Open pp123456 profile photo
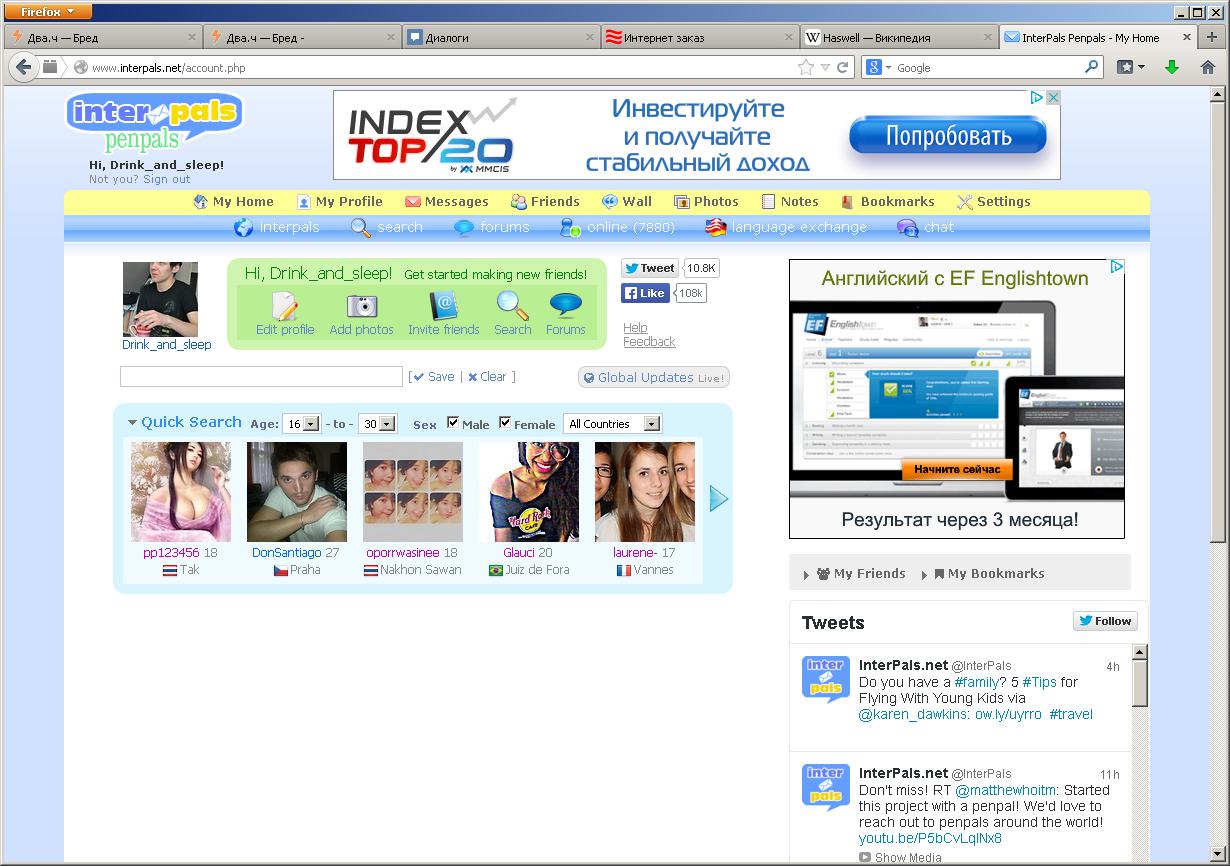This screenshot has height=866, width=1230. [x=181, y=492]
